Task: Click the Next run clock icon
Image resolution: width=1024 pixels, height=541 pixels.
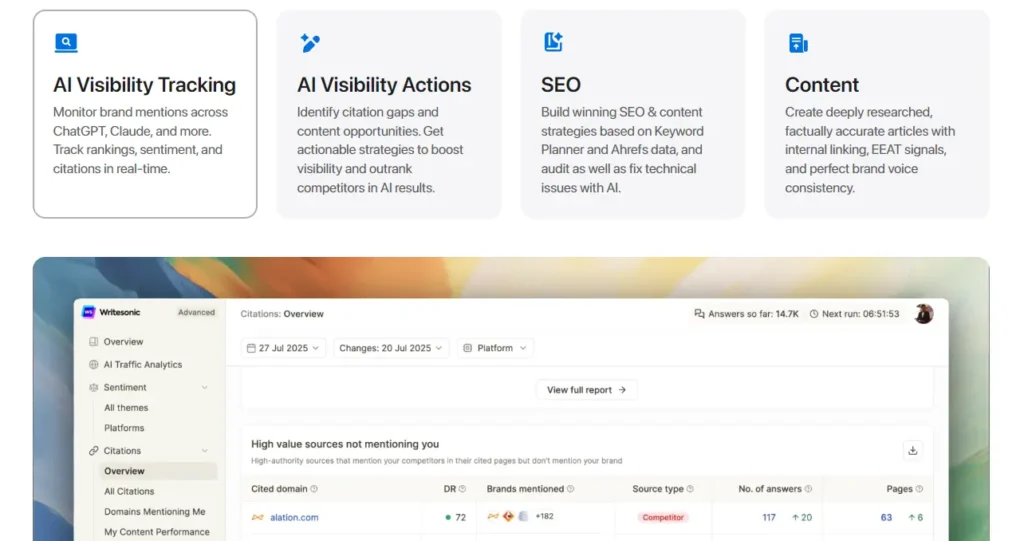Action: (814, 314)
